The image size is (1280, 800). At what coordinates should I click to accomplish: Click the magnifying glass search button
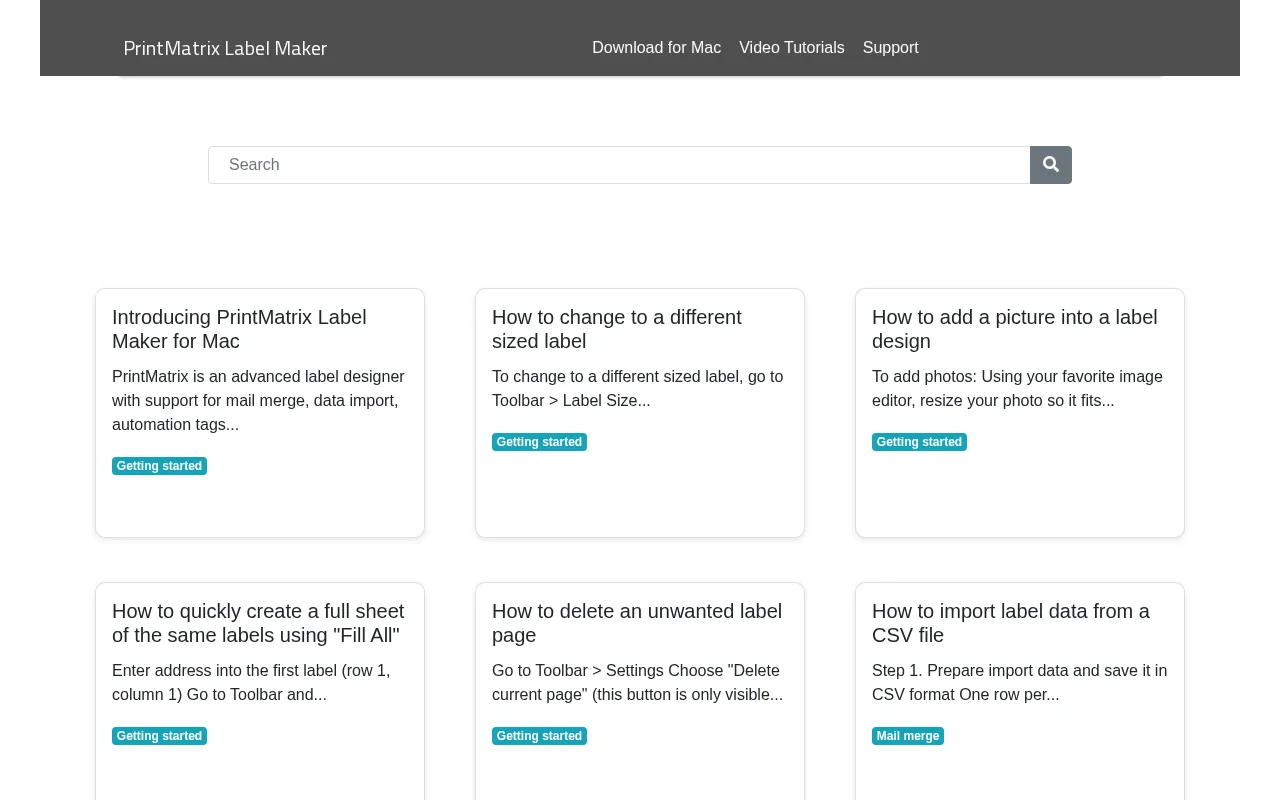[x=1051, y=165]
